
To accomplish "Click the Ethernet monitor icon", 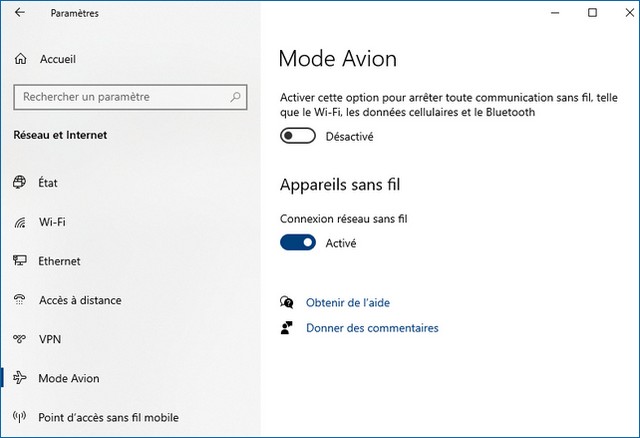I will coord(19,261).
